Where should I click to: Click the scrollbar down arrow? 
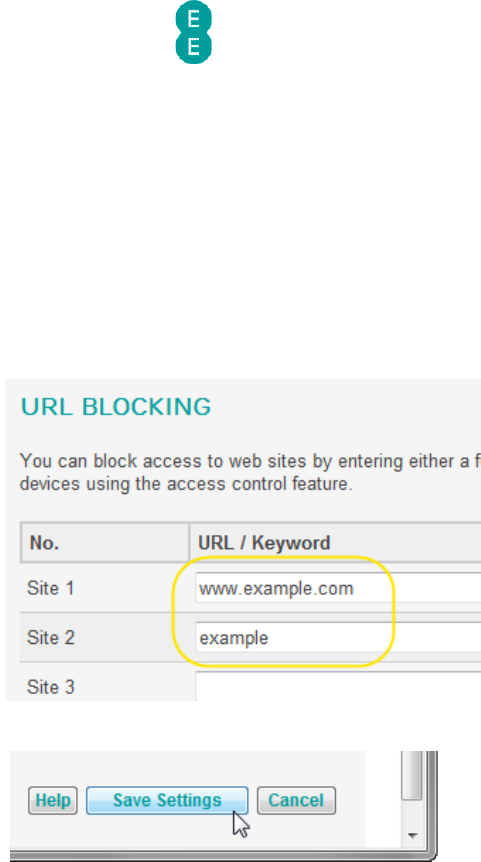click(412, 836)
